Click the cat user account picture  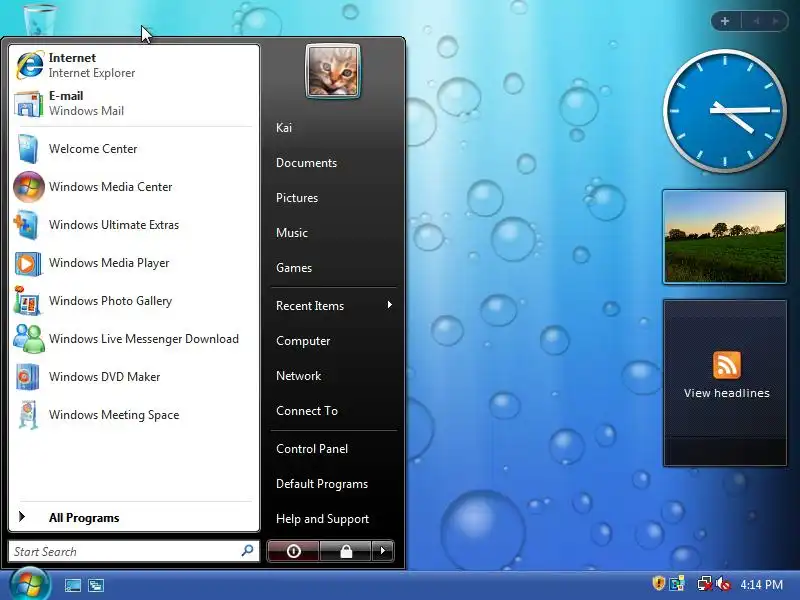pyautogui.click(x=333, y=70)
